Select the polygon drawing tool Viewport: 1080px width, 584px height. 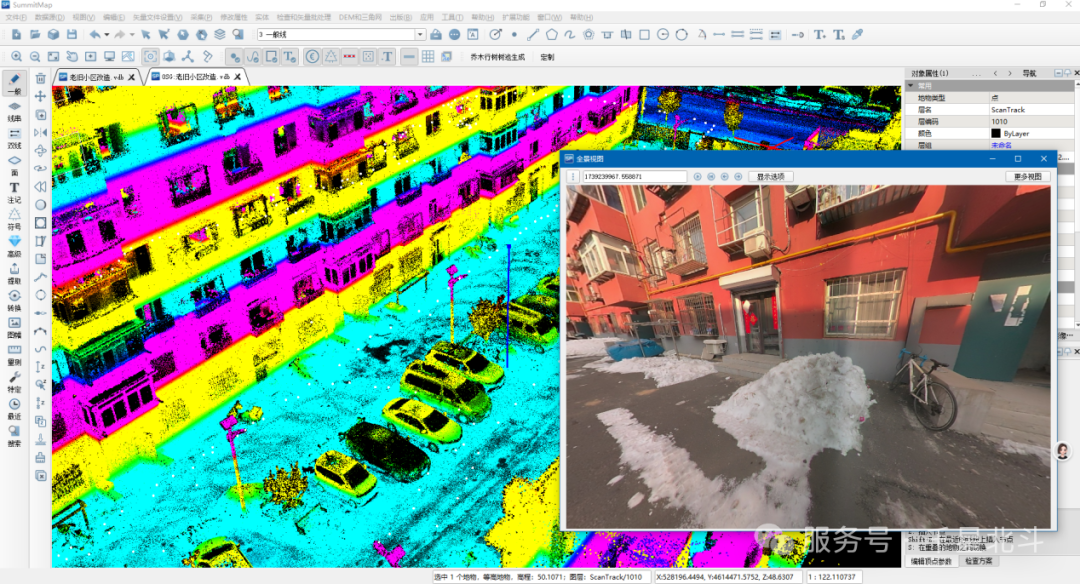[552, 34]
